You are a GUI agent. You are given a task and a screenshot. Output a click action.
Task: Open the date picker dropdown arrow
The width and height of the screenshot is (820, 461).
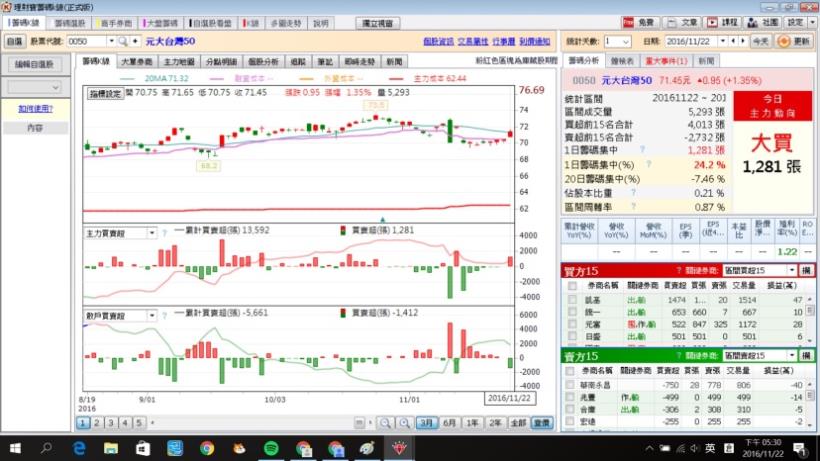point(723,41)
